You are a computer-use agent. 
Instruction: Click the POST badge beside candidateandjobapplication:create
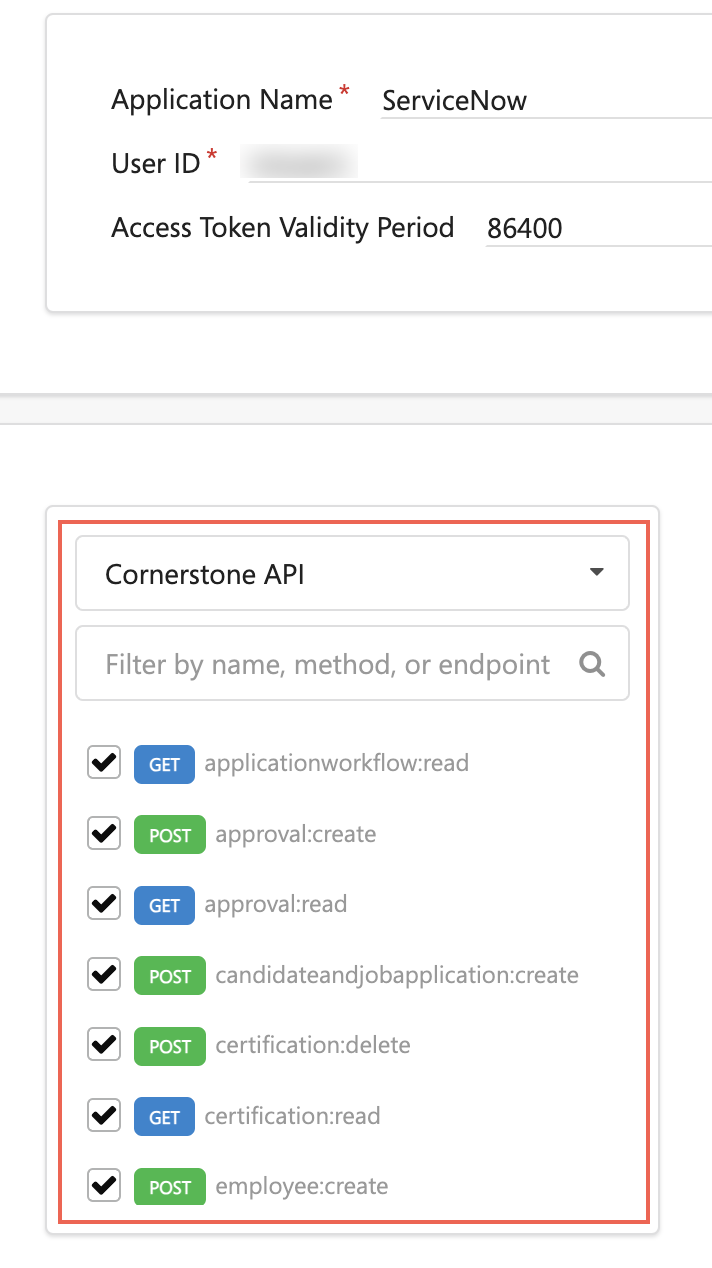[170, 975]
